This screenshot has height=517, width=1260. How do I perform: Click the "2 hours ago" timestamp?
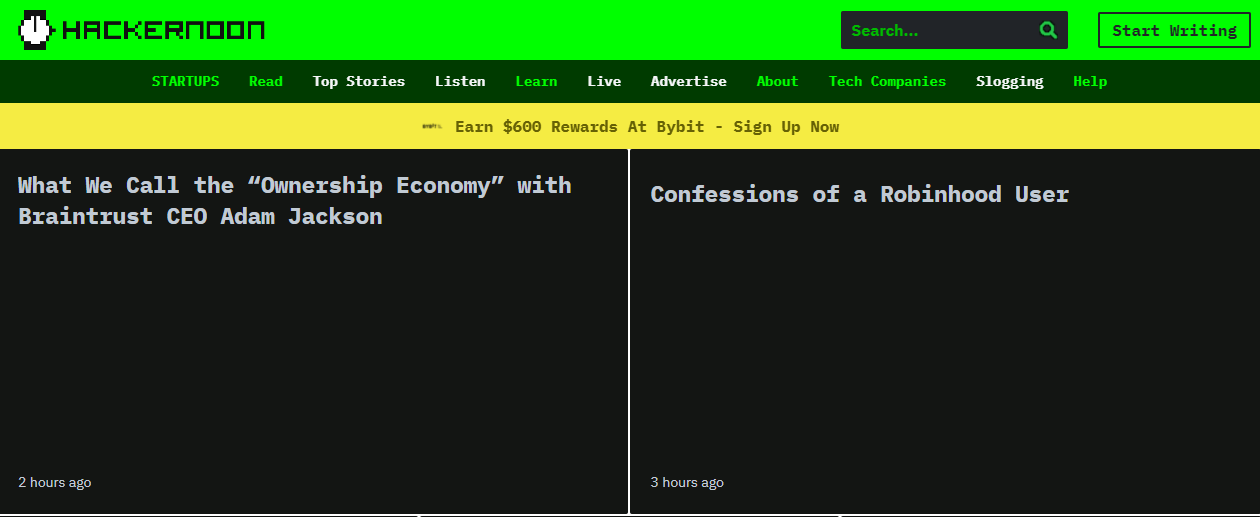click(x=55, y=482)
